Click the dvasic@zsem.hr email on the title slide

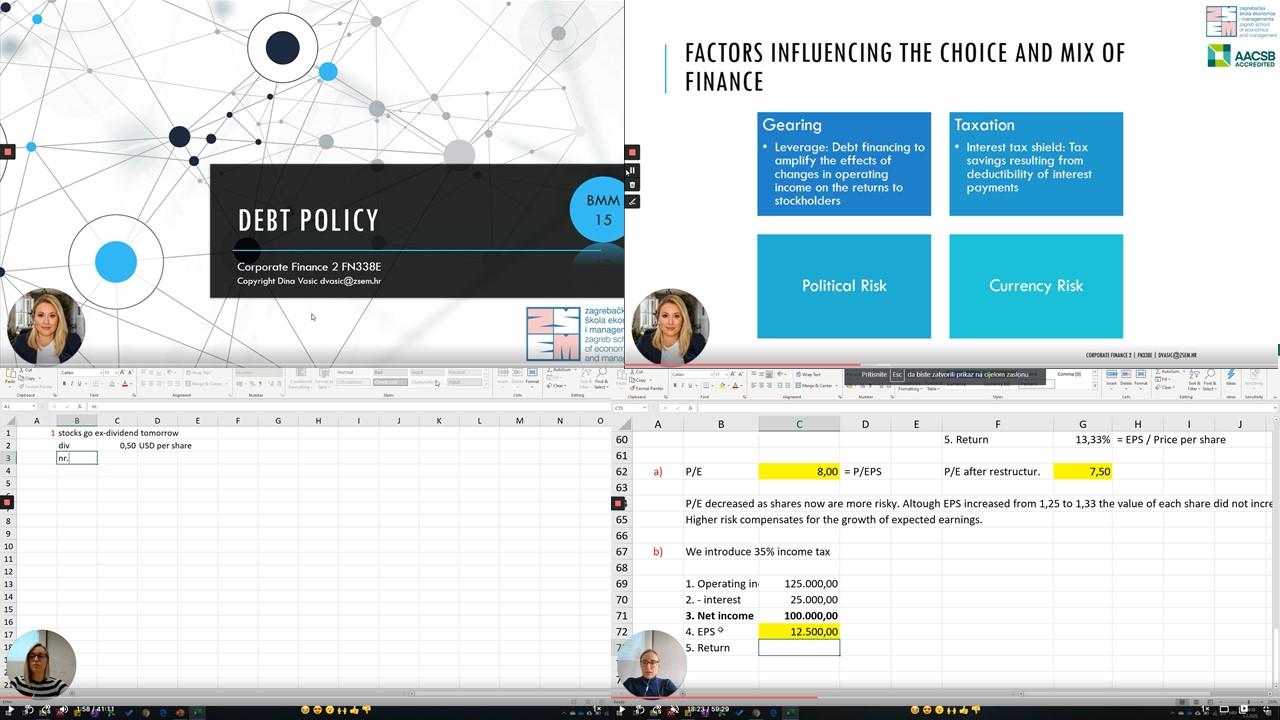[350, 281]
